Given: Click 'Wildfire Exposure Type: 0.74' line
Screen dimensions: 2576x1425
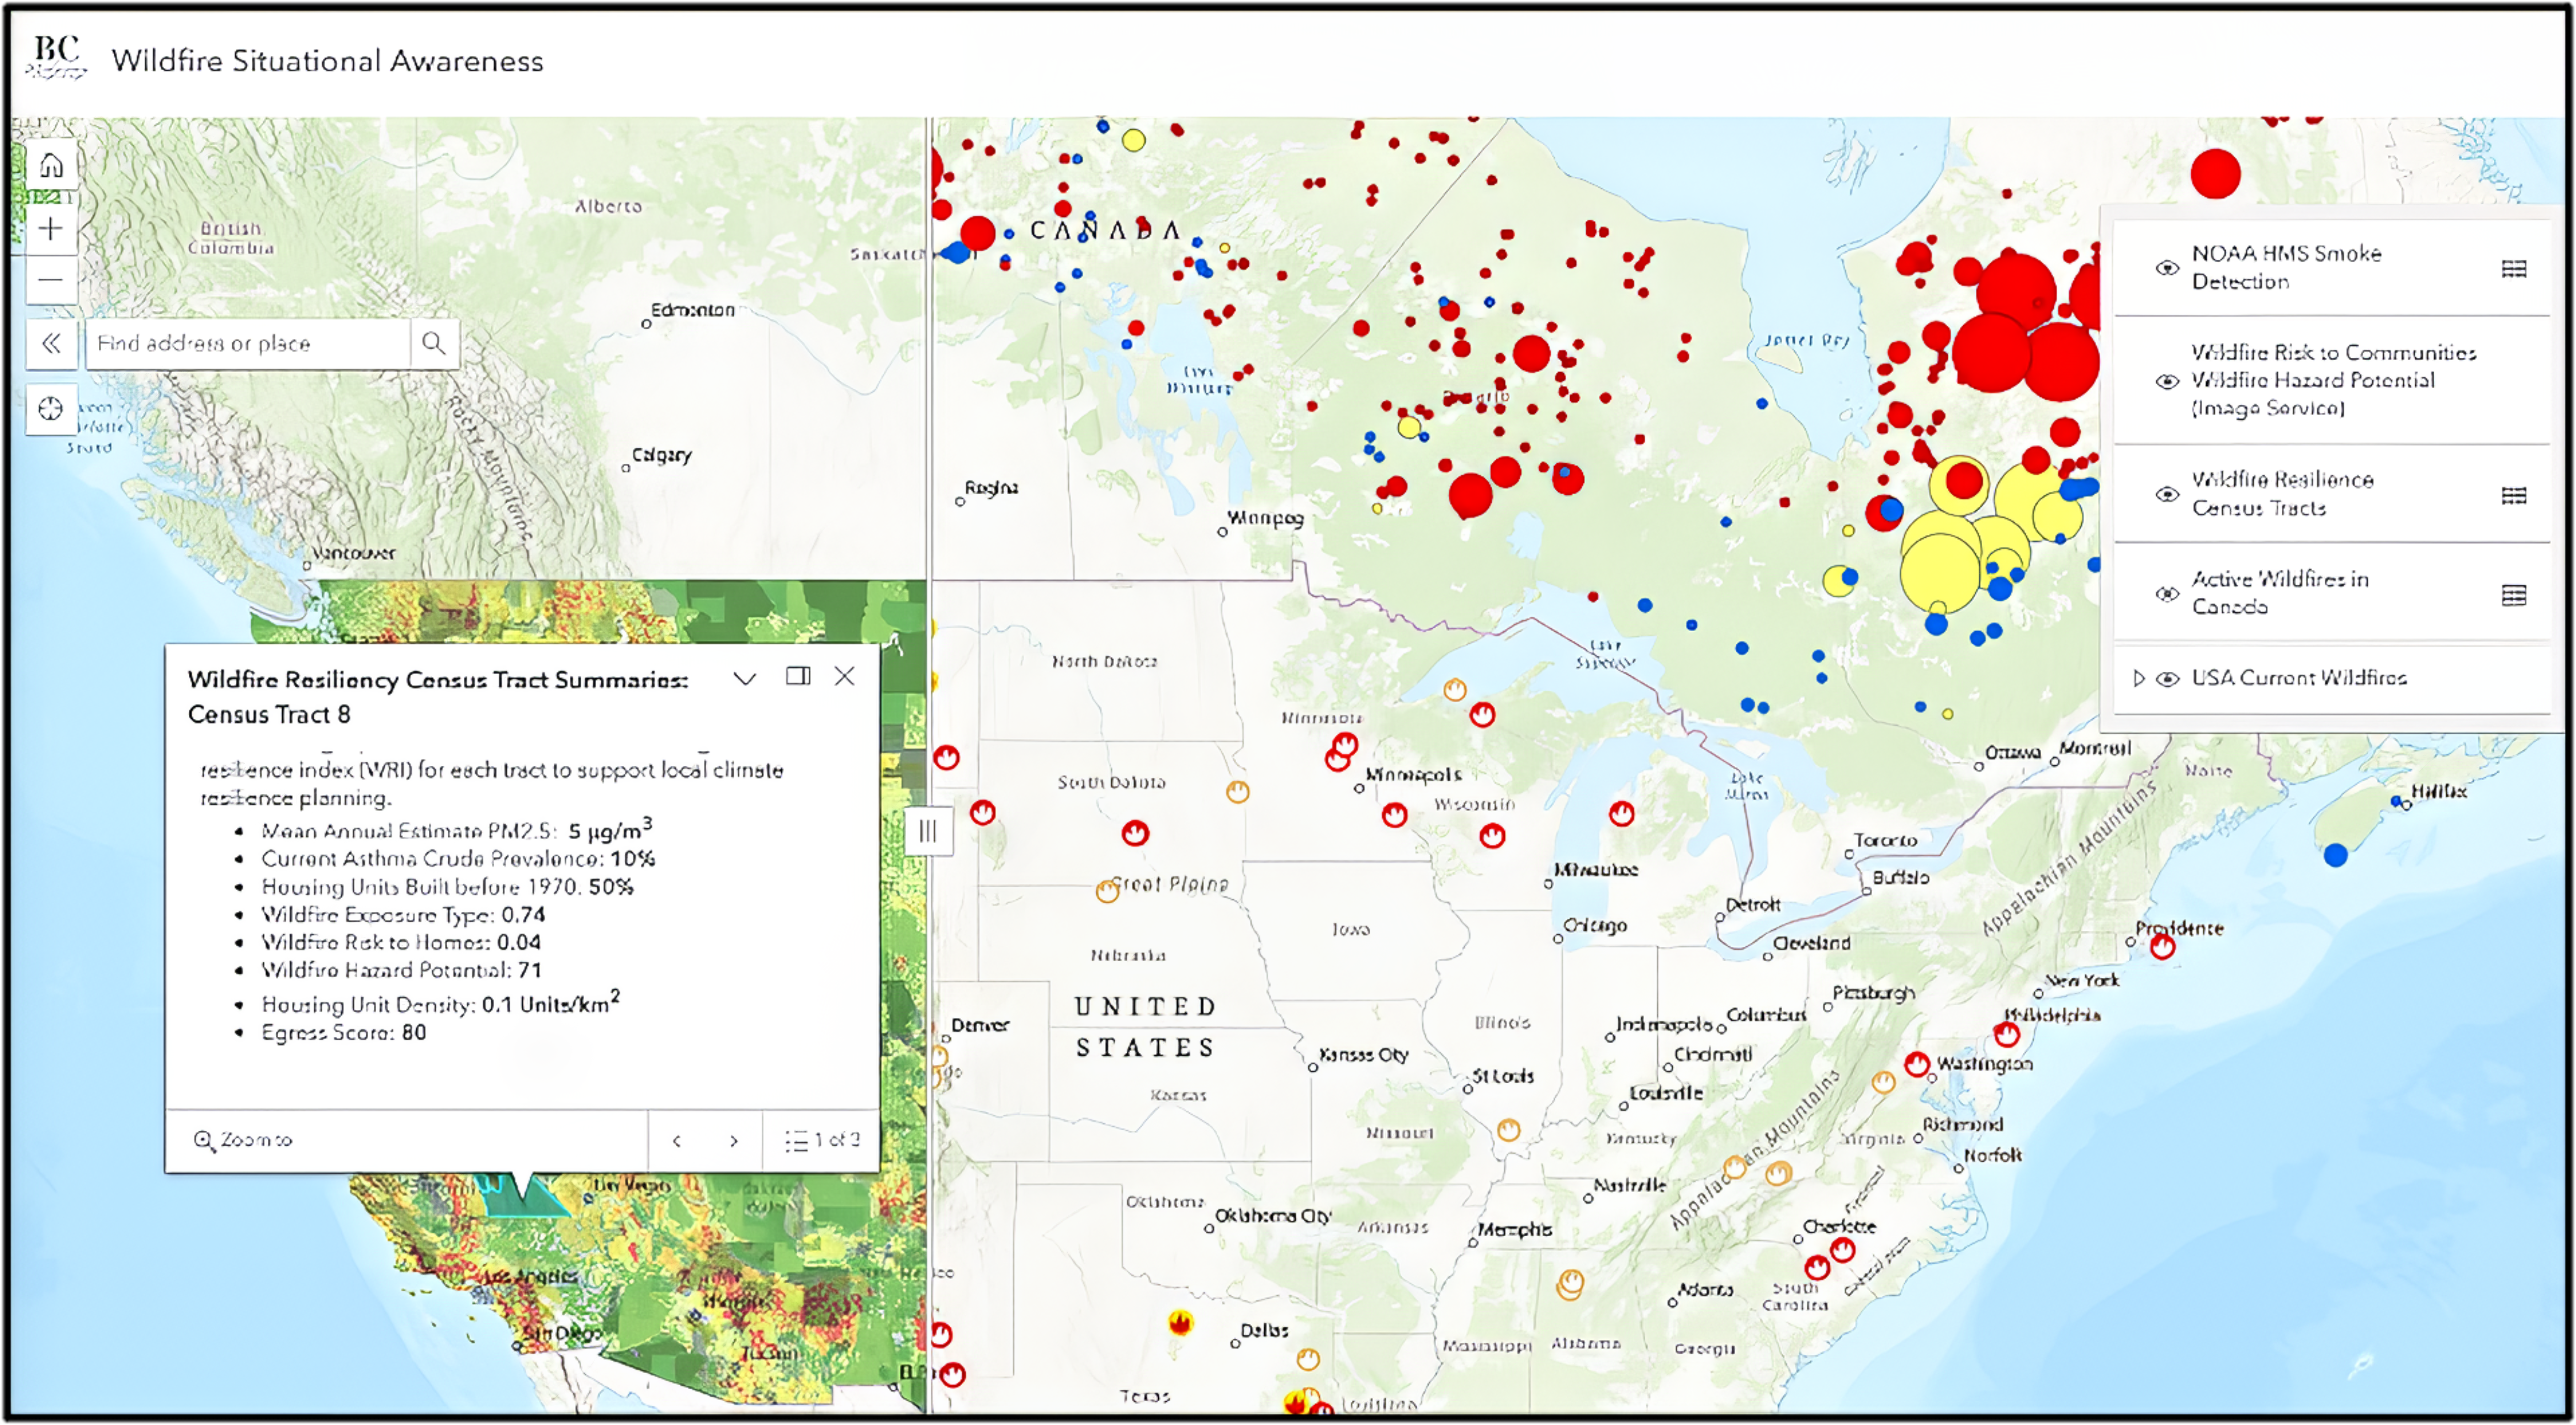Looking at the screenshot, I should coord(403,914).
